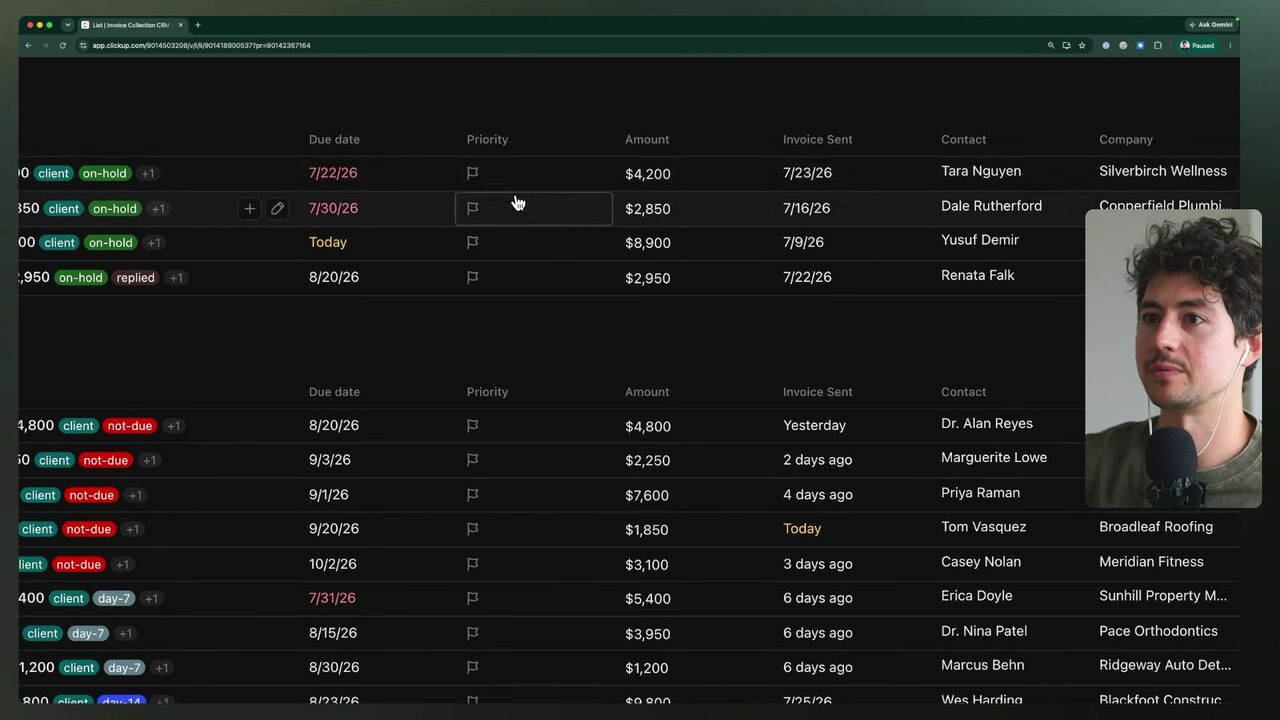Set priority flag for Renata Falk row

click(473, 277)
